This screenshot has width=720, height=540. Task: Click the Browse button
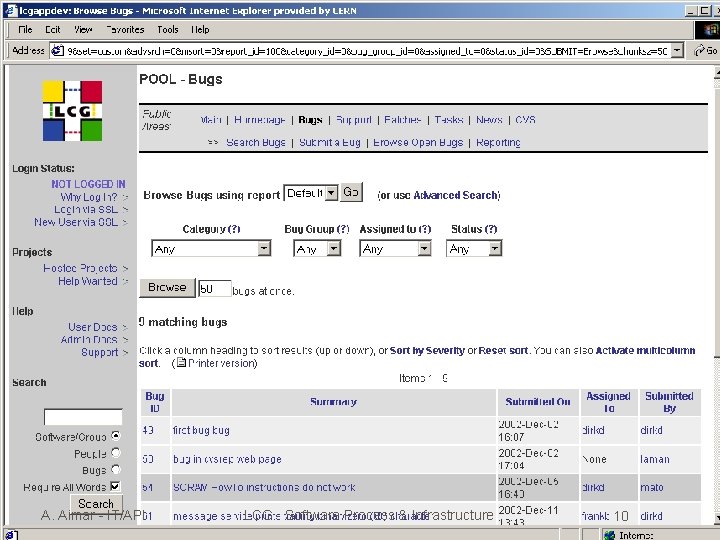point(167,287)
